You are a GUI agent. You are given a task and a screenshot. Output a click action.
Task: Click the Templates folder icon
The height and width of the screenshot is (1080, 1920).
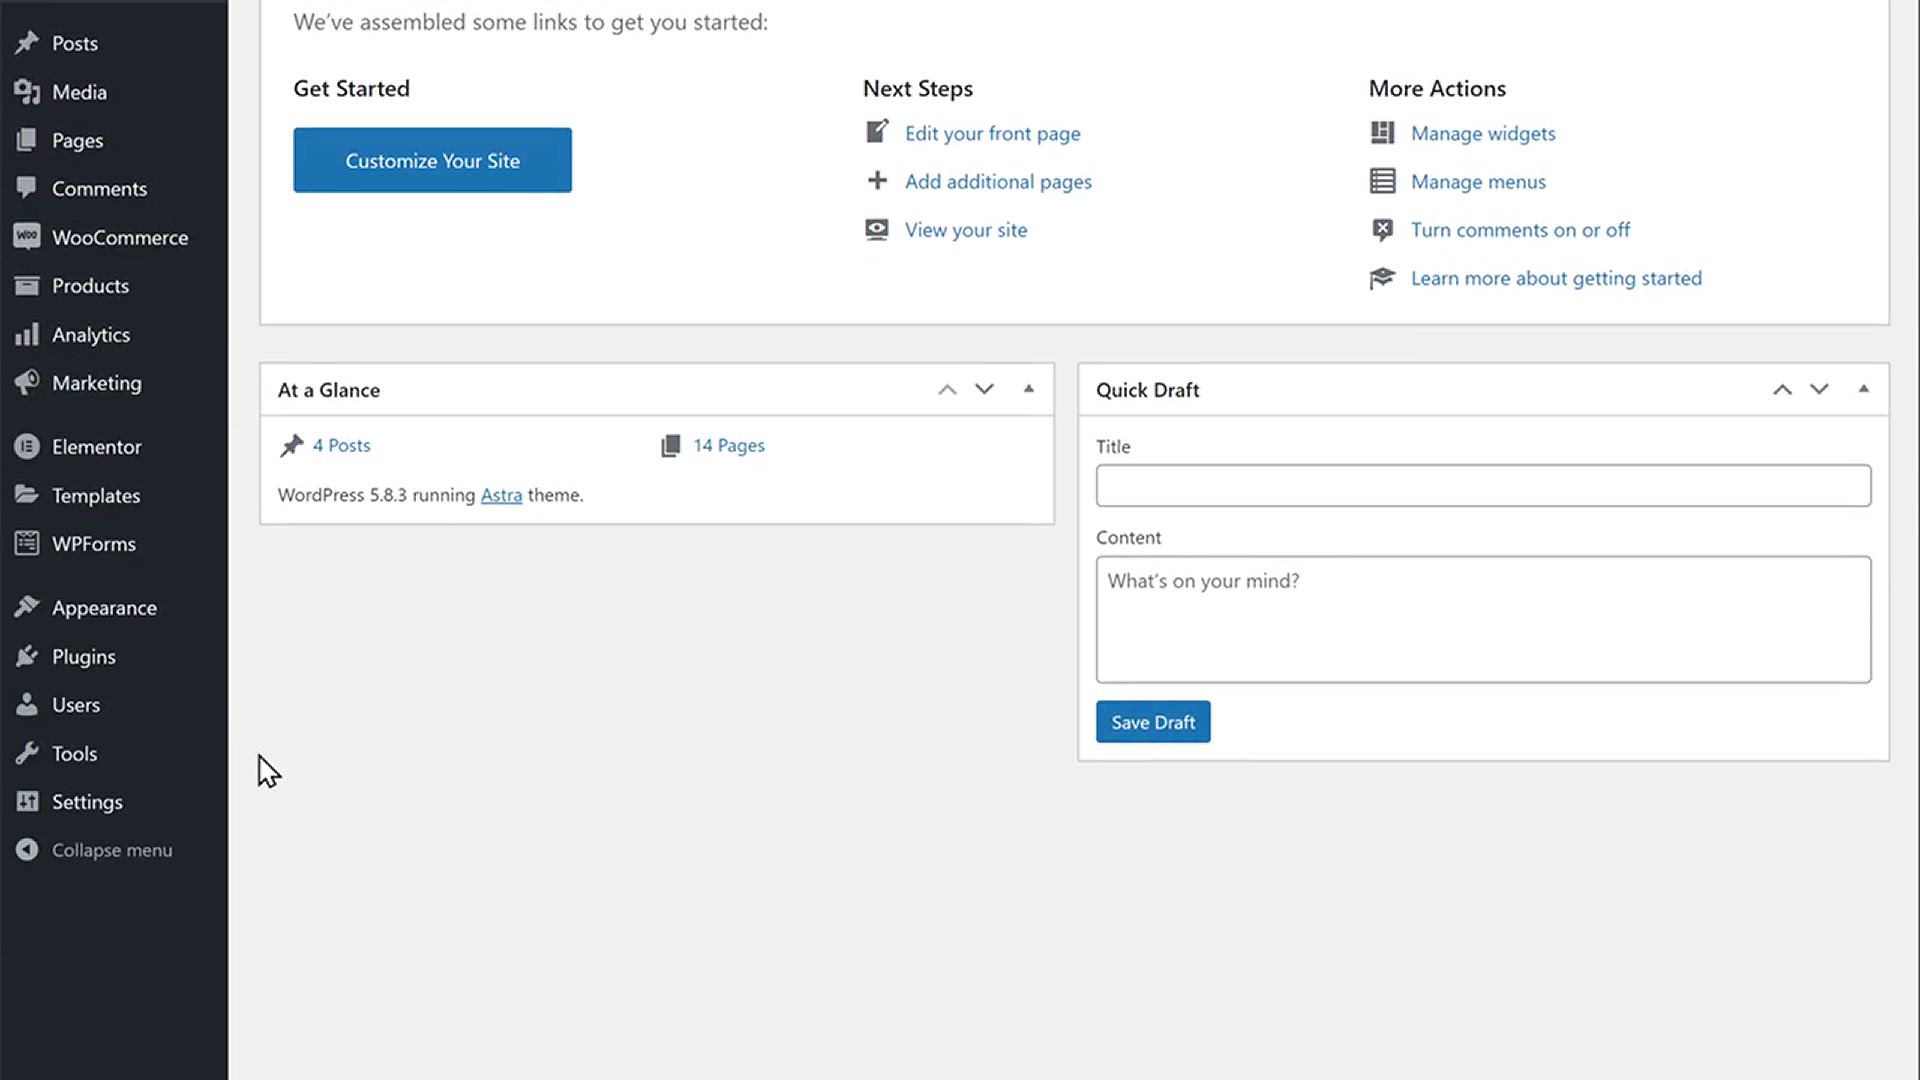pyautogui.click(x=27, y=495)
